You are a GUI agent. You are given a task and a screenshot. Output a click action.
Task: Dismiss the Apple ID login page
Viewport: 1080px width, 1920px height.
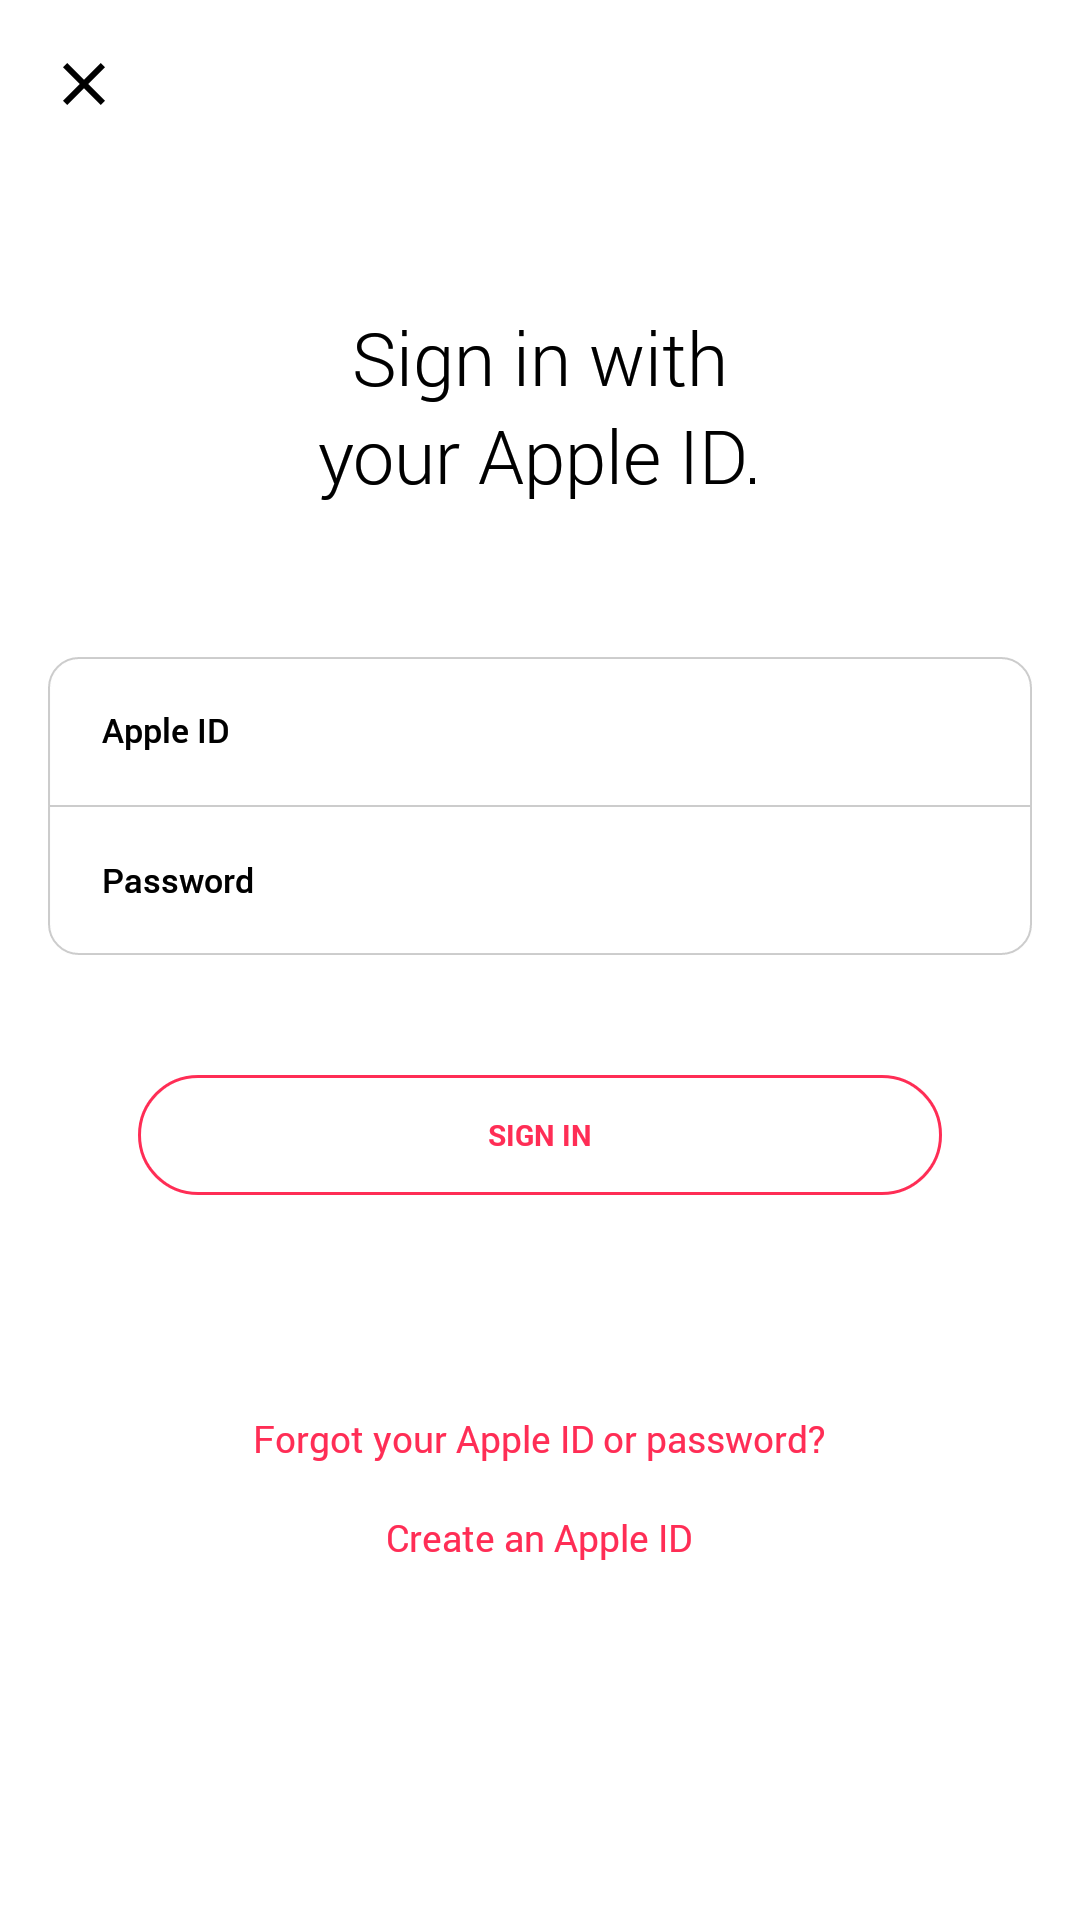pos(84,84)
